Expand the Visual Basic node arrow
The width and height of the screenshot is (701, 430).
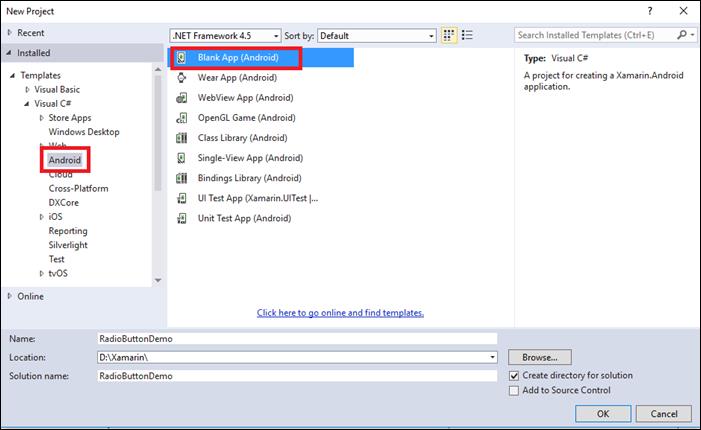27,89
